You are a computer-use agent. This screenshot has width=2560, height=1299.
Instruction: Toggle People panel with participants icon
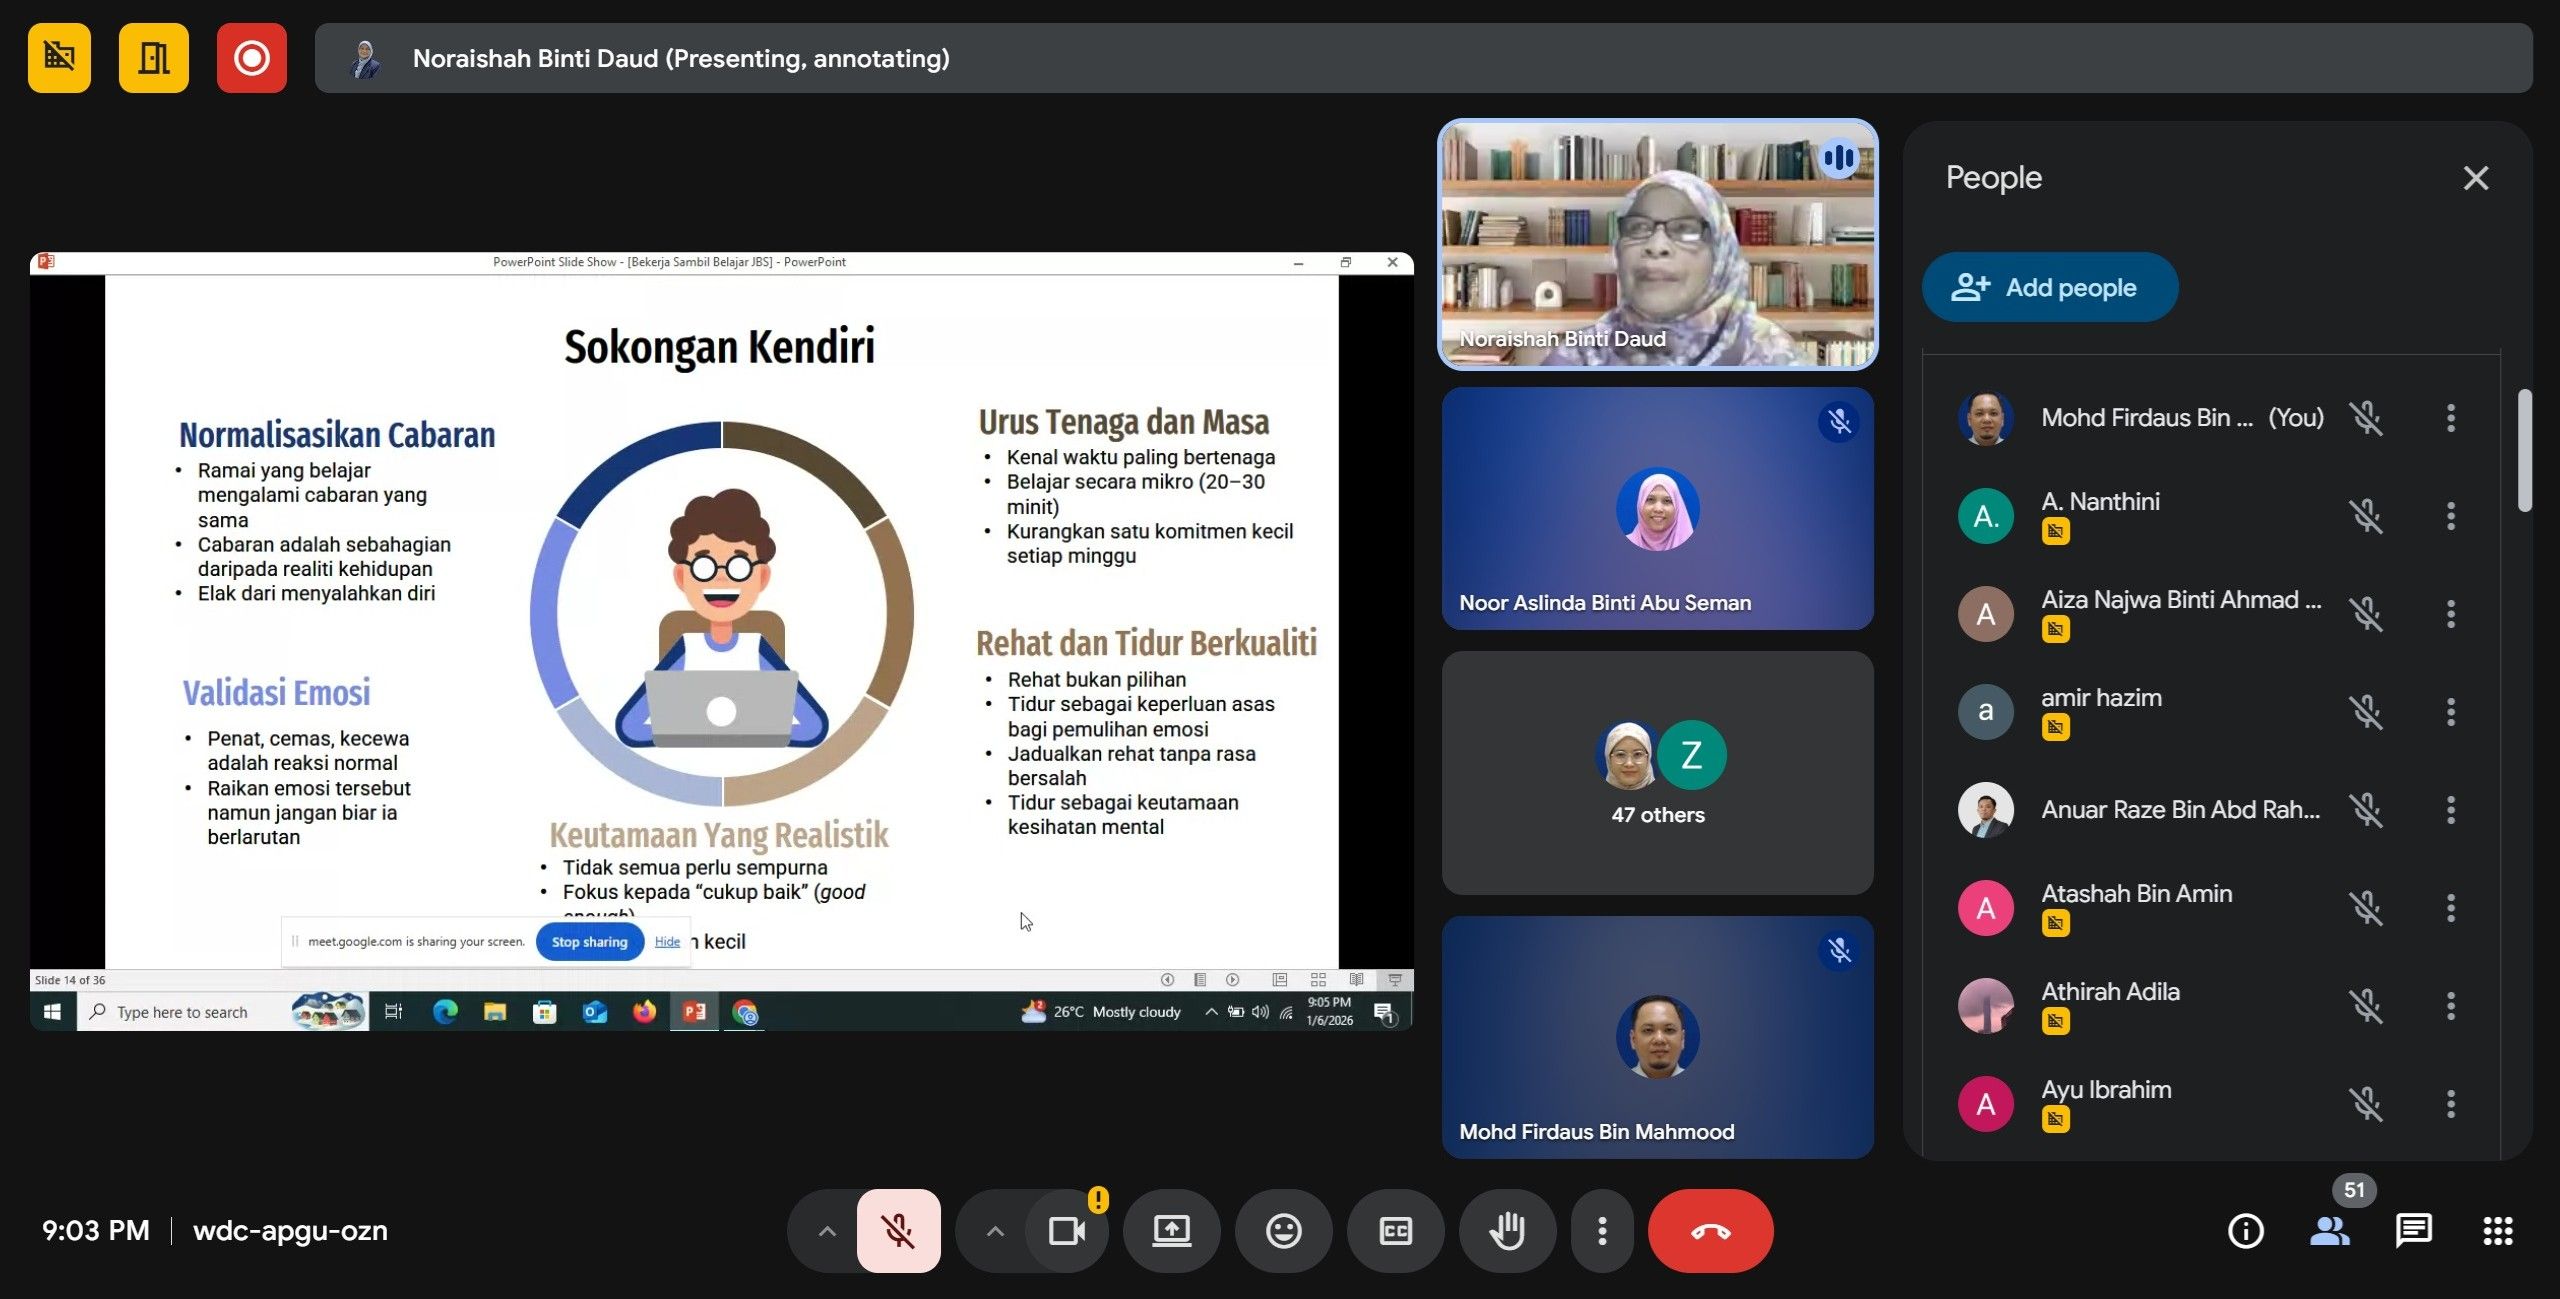click(x=2329, y=1231)
